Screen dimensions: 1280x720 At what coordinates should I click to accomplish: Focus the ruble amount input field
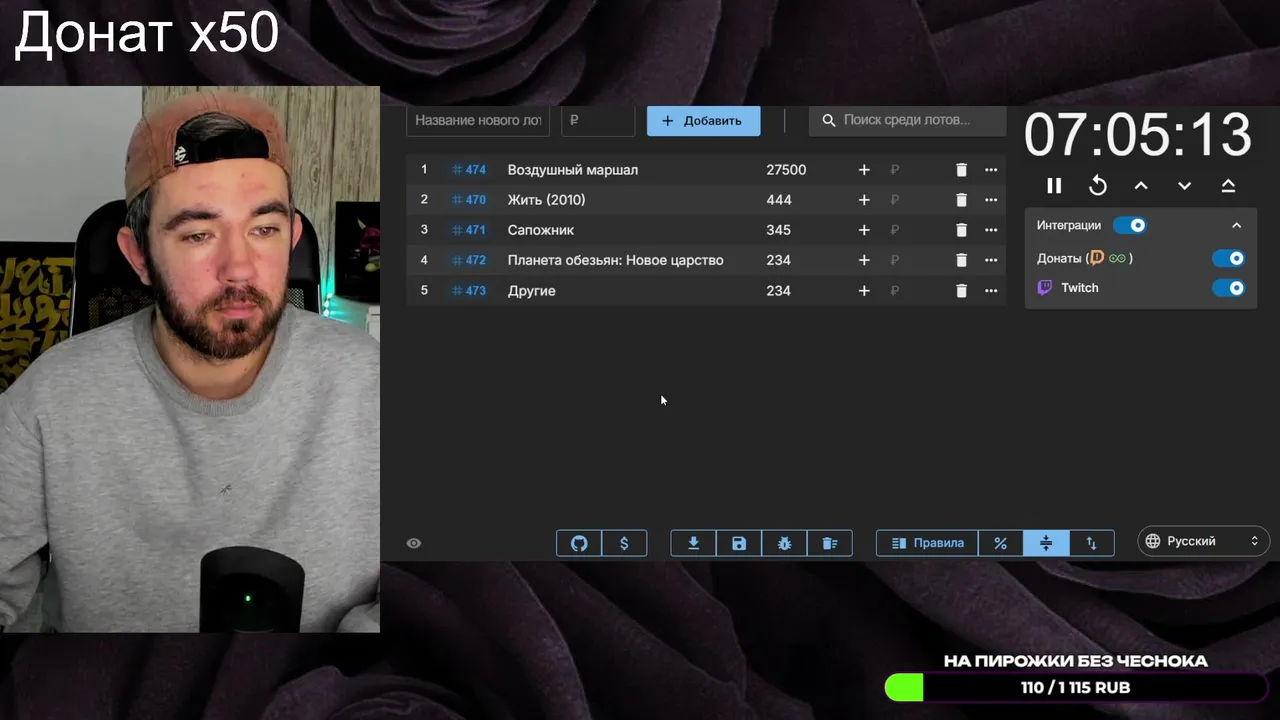point(598,120)
